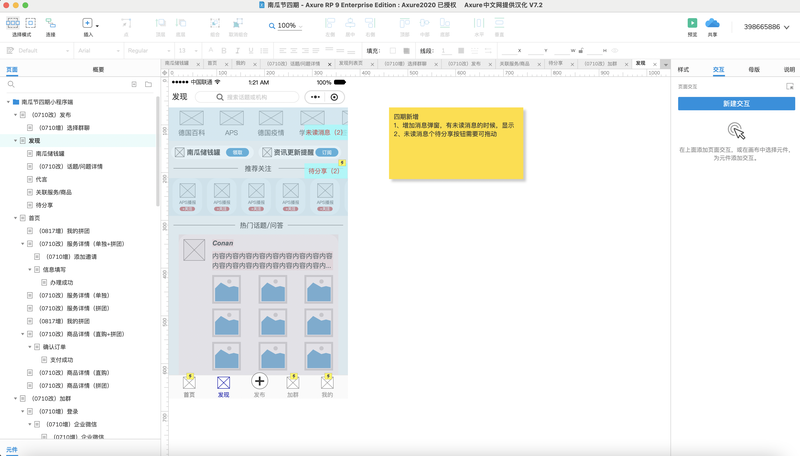Close the 南瓜储钱罐 canvas tab
Screen dimensions: 800x456
tap(198, 64)
